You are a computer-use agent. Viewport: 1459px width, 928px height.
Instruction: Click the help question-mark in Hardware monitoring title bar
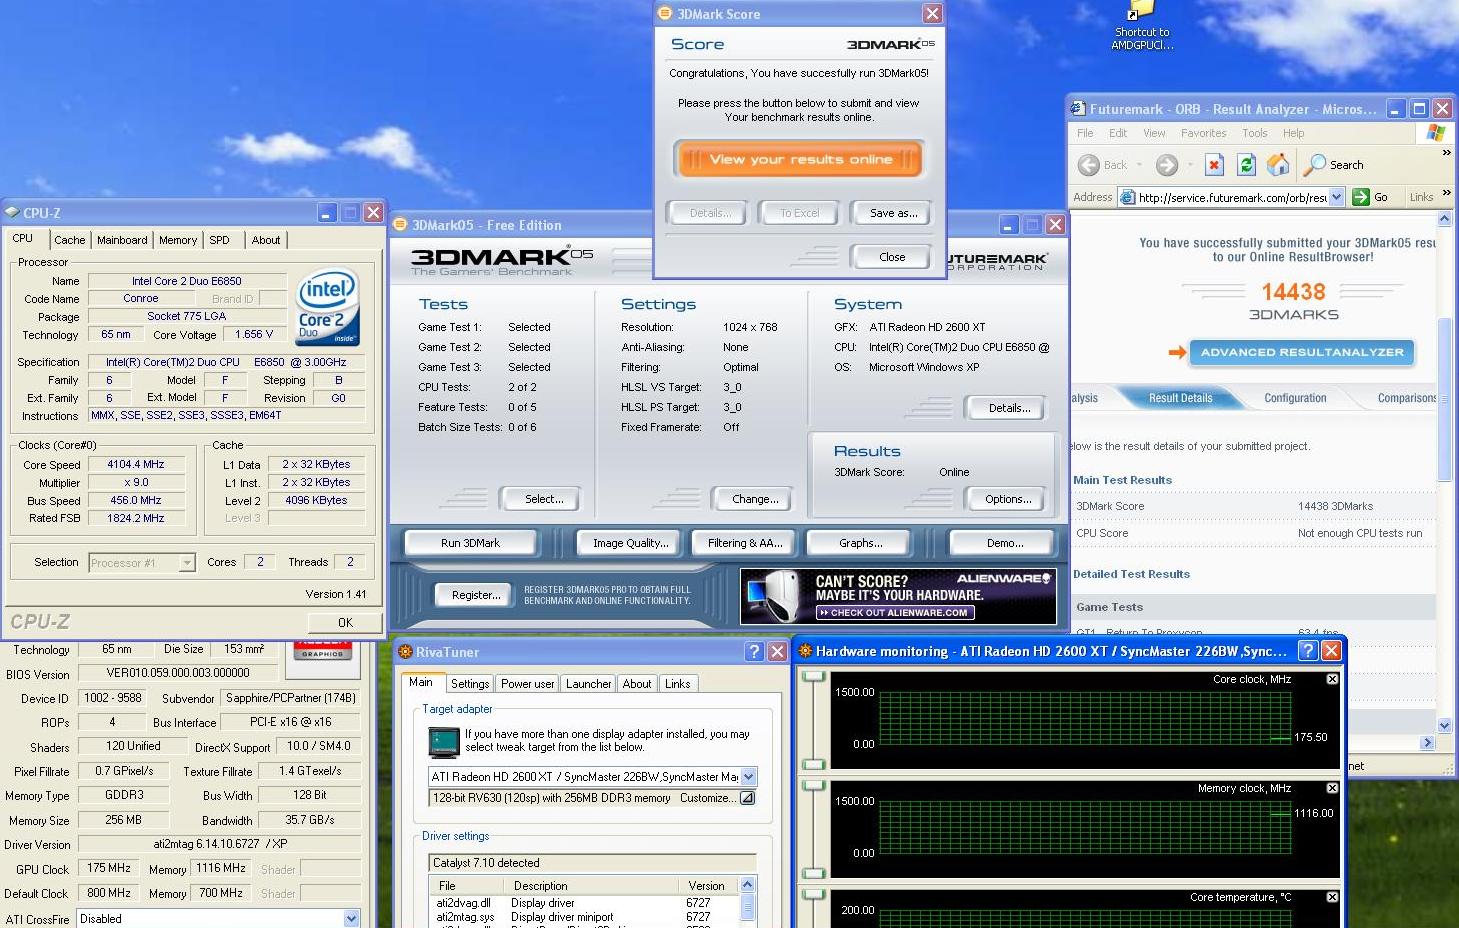[x=1307, y=651]
